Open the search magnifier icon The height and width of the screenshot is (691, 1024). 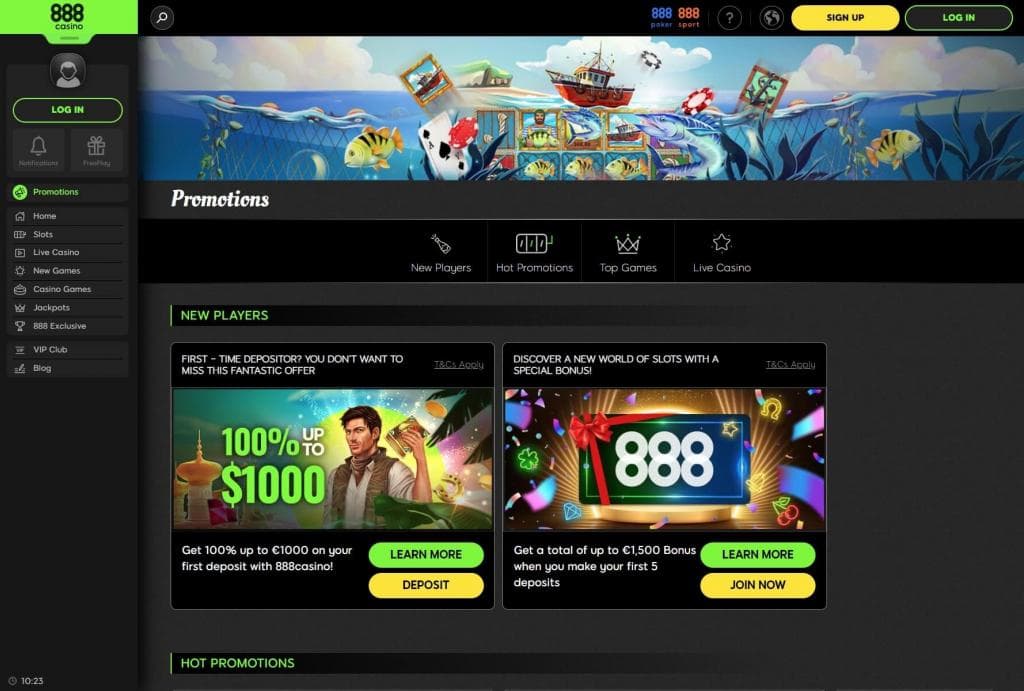pyautogui.click(x=162, y=18)
